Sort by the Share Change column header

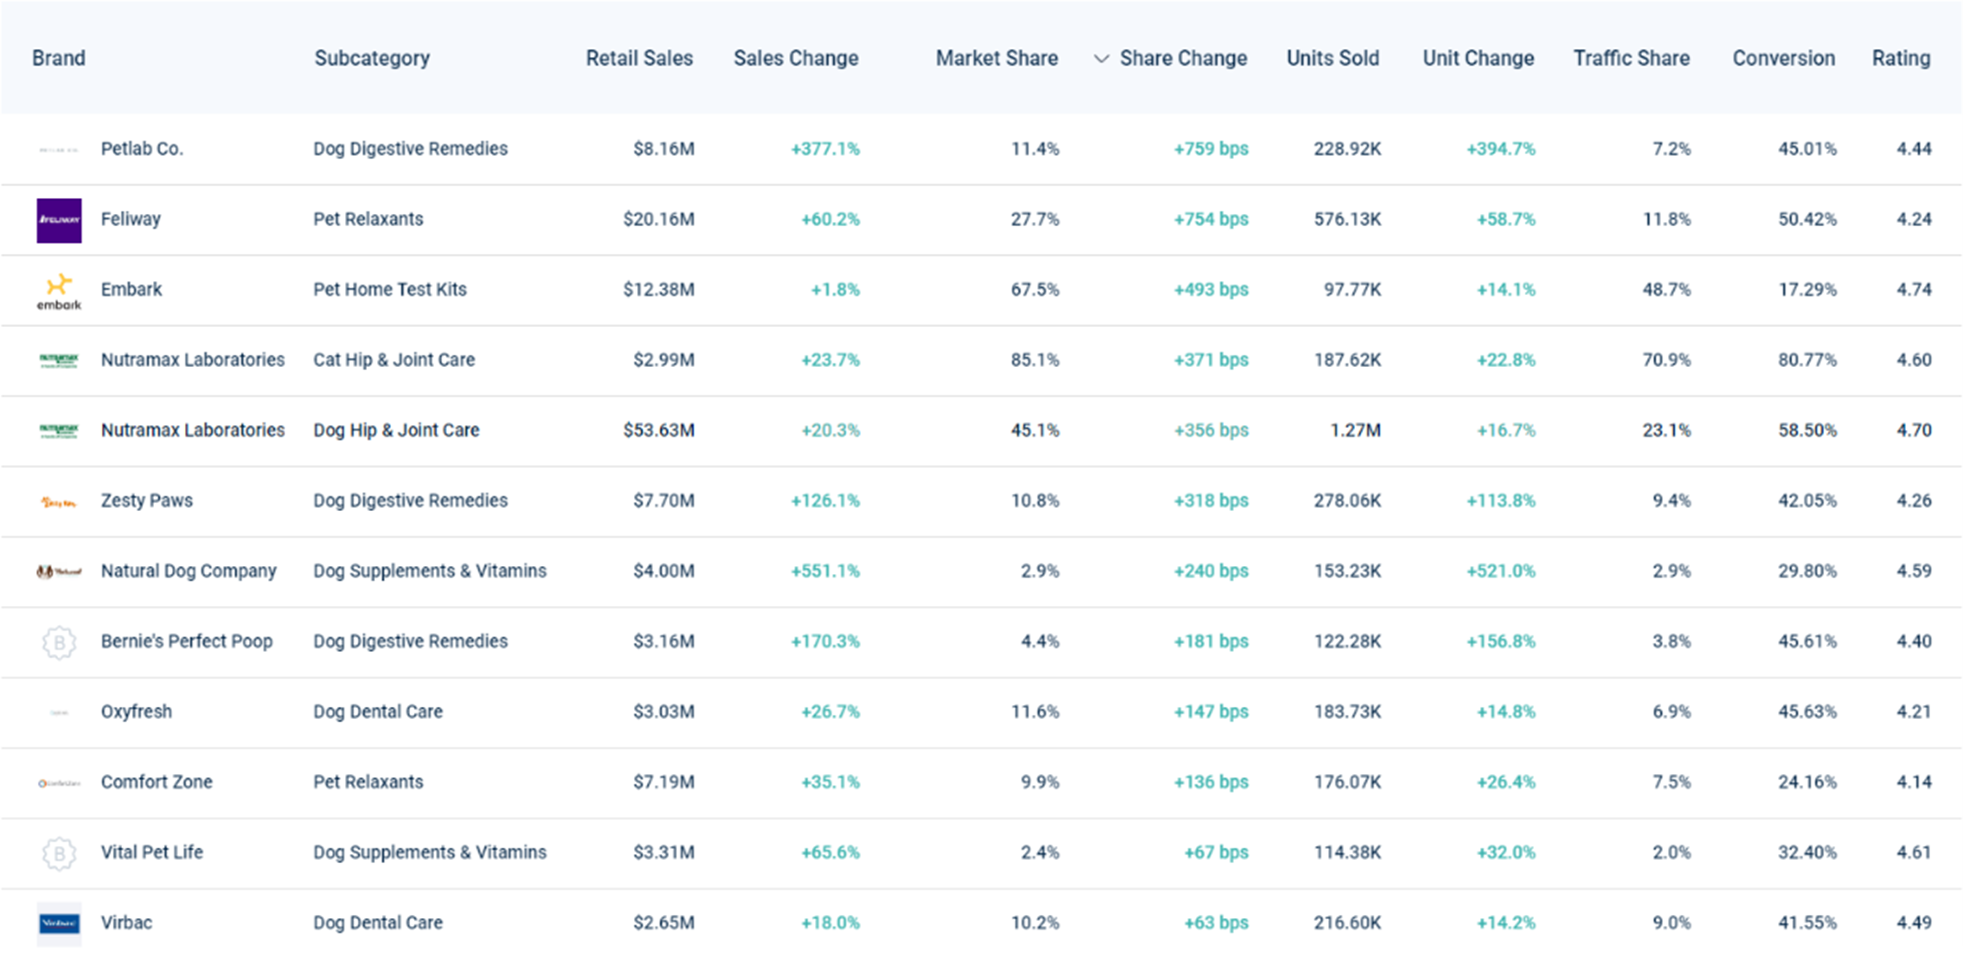tap(1183, 58)
